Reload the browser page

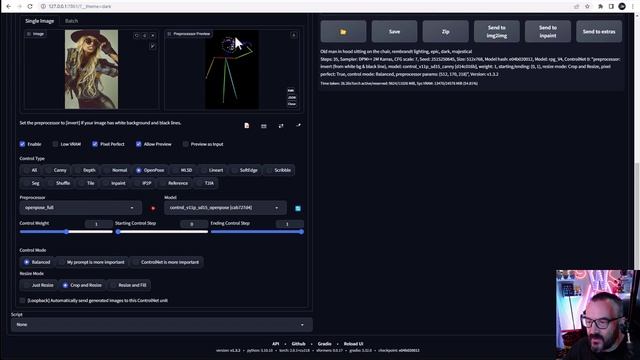(30, 6)
